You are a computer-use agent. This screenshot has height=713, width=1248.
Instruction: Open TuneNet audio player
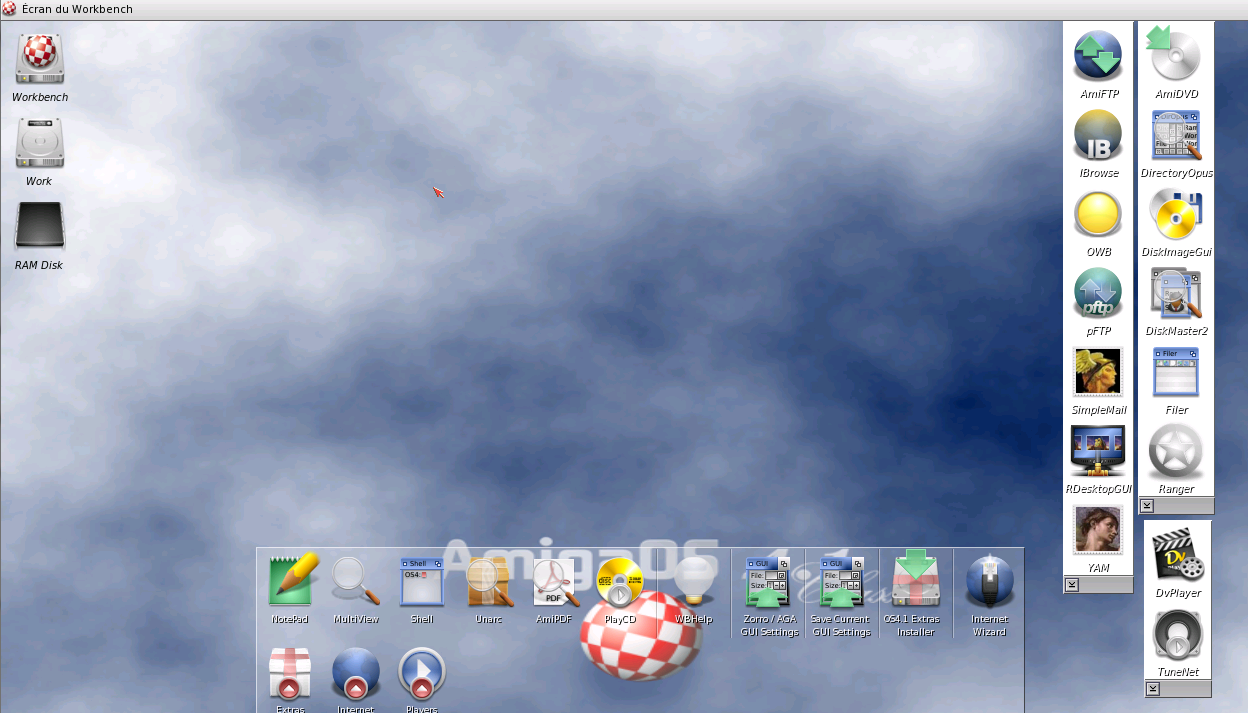coord(1178,636)
